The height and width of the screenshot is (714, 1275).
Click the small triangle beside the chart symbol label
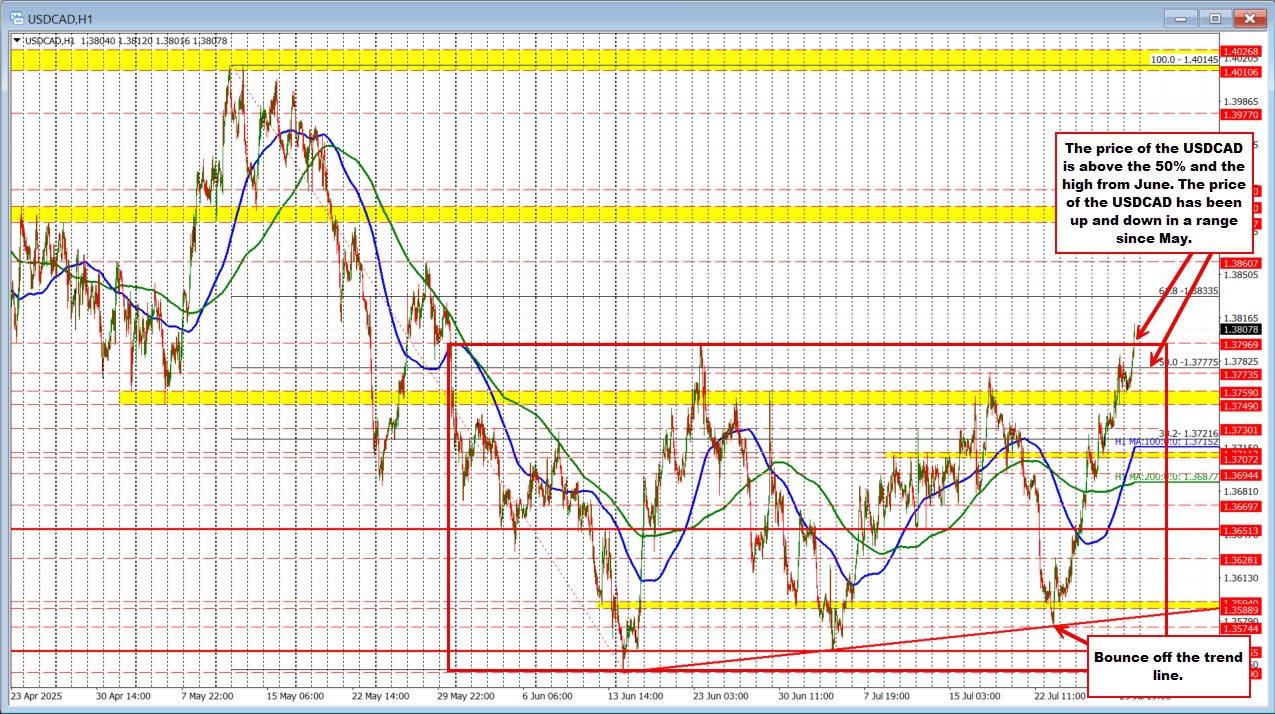[x=16, y=40]
